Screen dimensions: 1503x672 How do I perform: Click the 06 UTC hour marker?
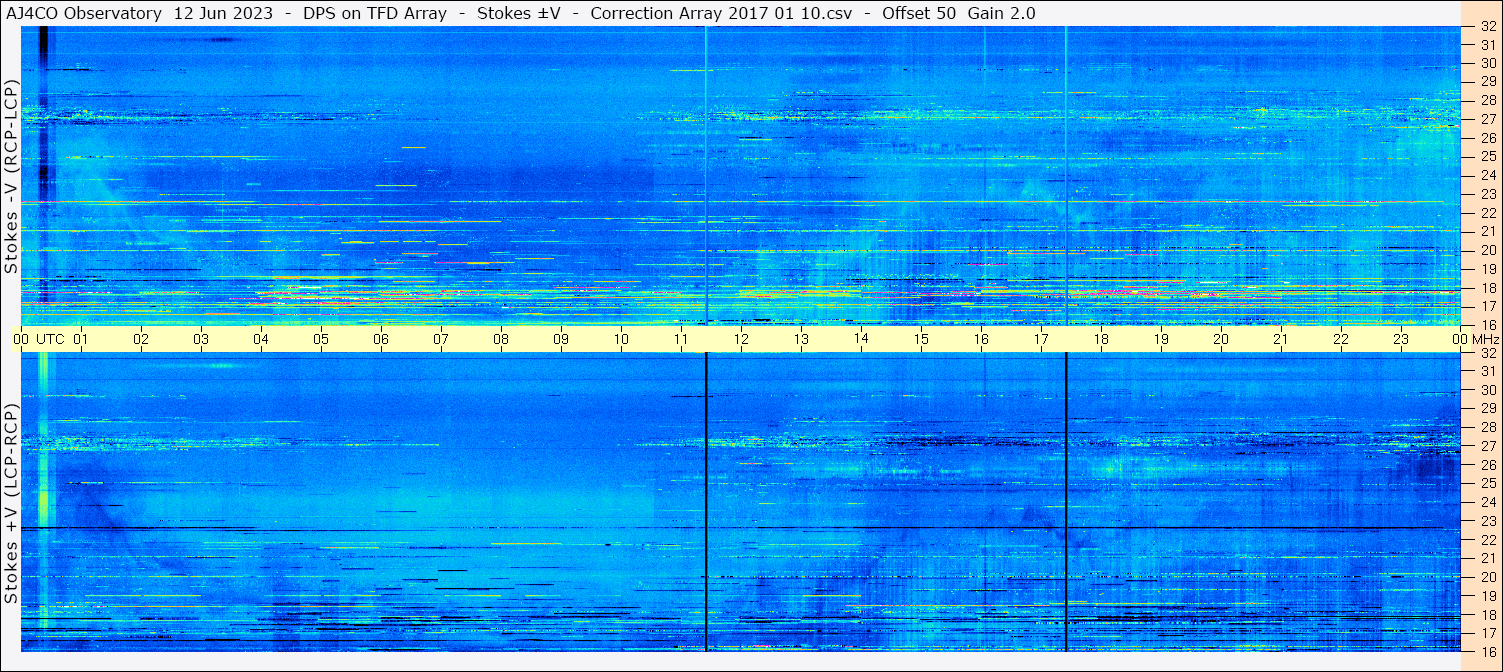click(x=381, y=339)
